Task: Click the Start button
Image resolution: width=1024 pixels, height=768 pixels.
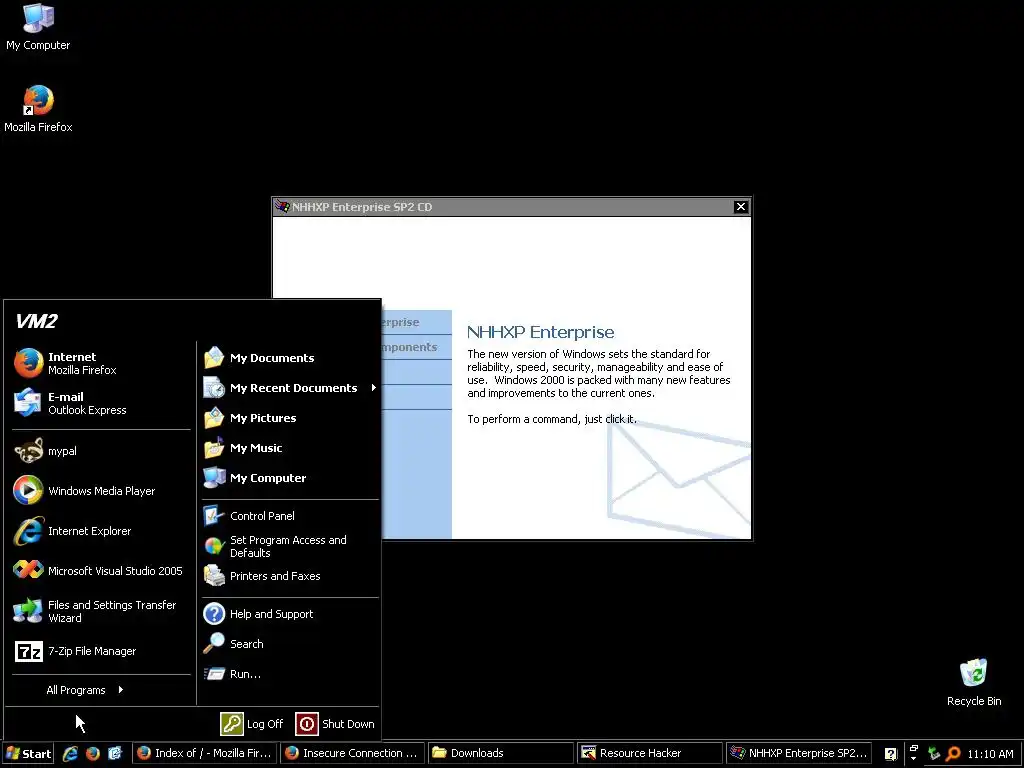Action: 27,753
